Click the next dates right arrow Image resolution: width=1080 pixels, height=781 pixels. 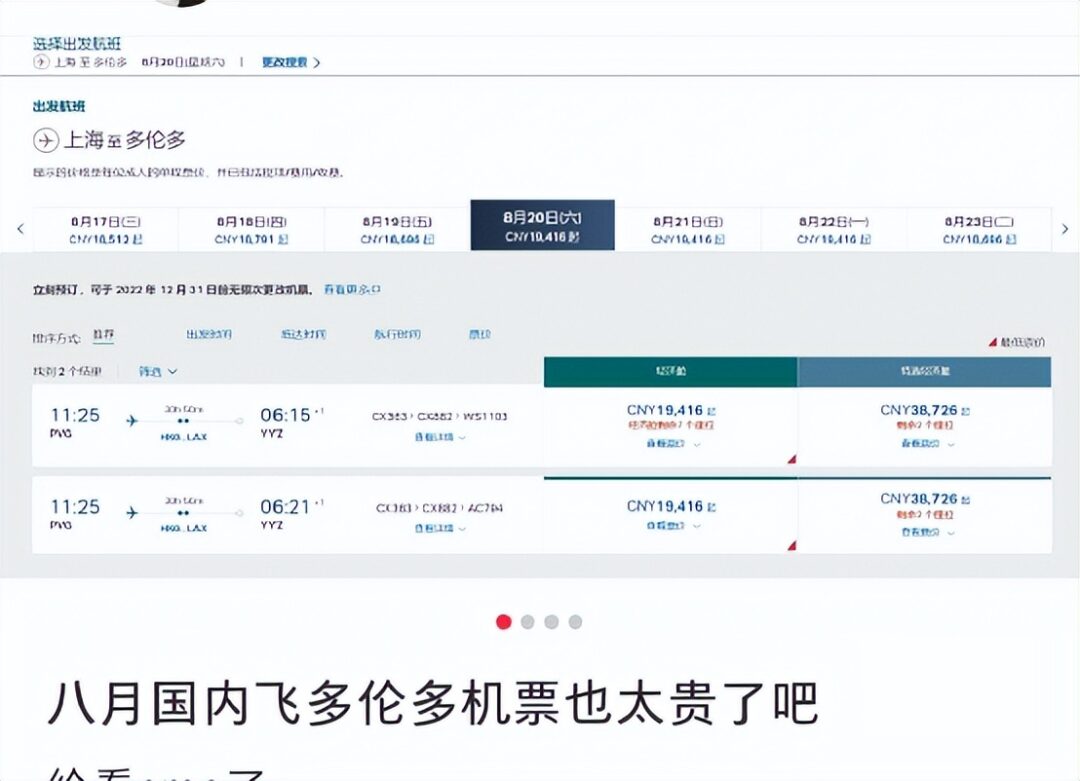1065,229
